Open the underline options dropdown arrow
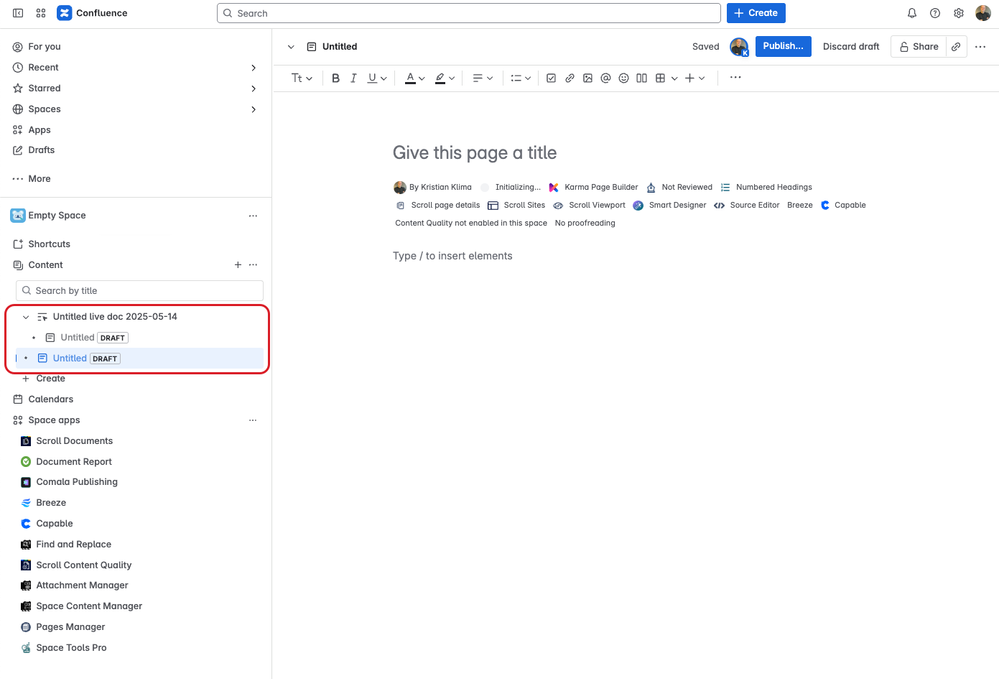999x679 pixels. point(384,78)
